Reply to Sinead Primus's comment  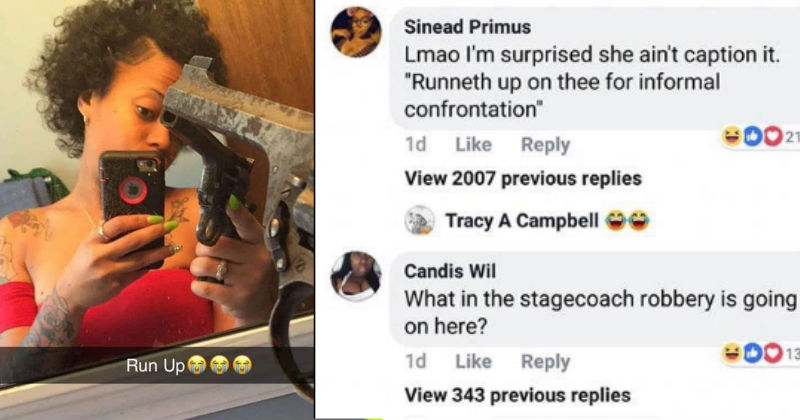point(545,145)
